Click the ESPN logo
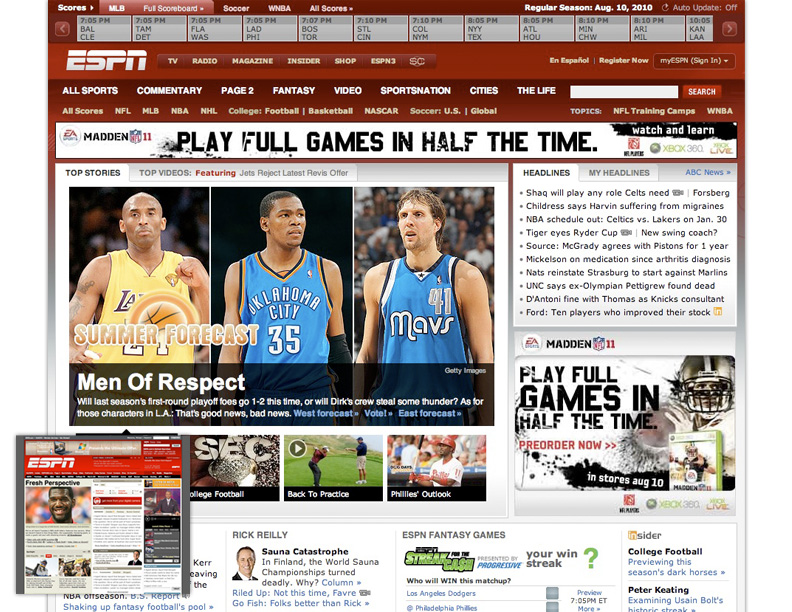 coord(106,60)
